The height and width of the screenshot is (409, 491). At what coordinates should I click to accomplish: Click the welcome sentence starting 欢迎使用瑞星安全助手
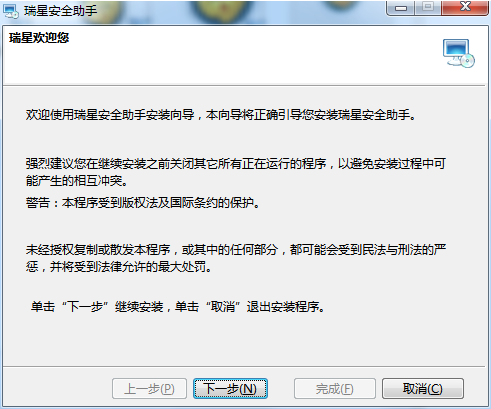(221, 115)
